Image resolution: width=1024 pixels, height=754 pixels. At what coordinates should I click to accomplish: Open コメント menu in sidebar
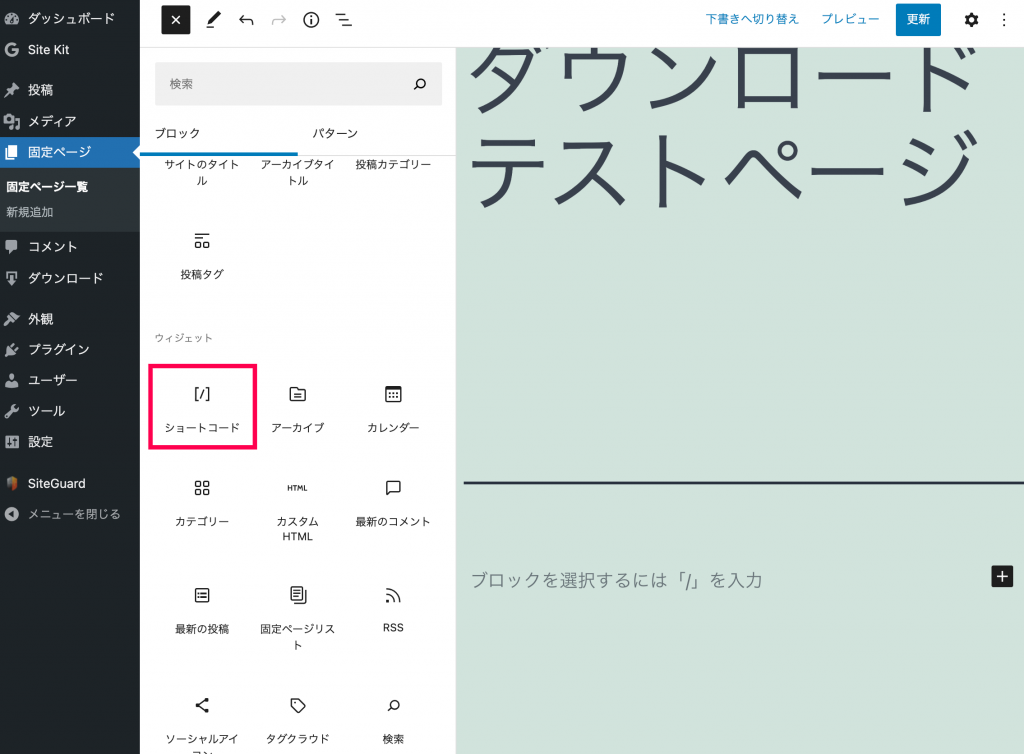point(70,247)
